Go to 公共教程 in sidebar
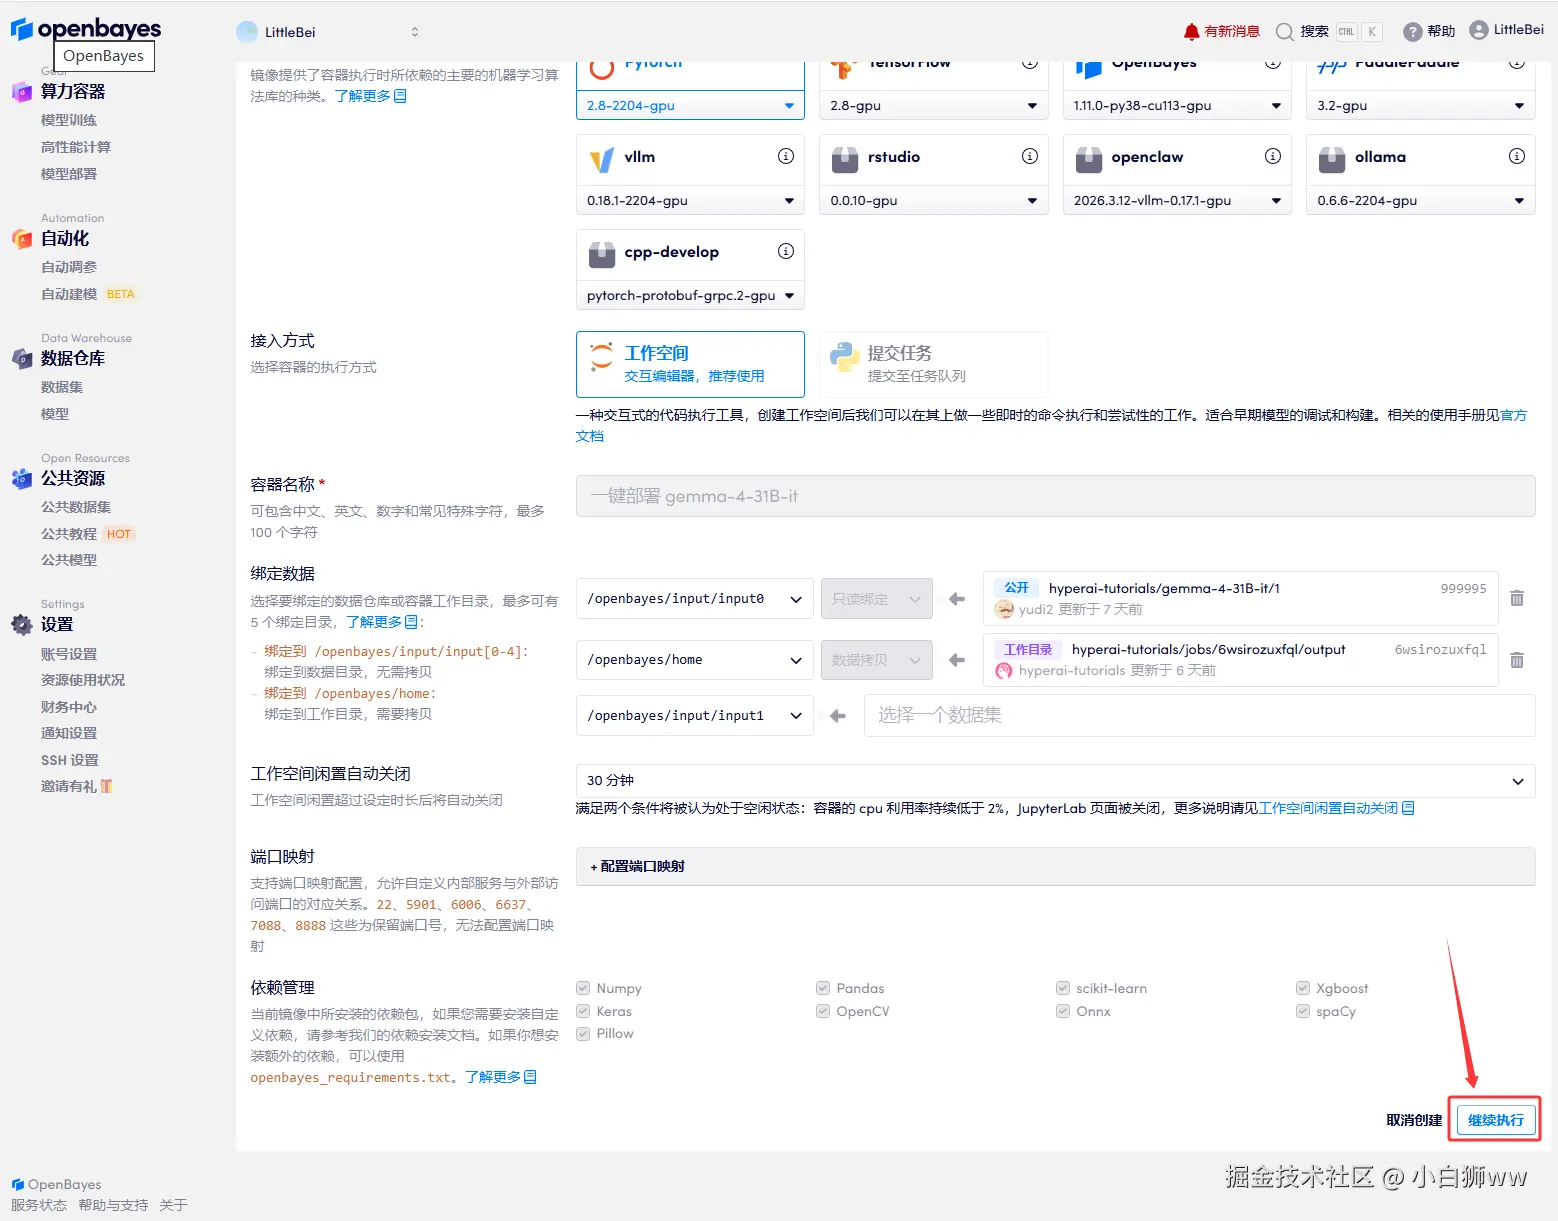The image size is (1558, 1221). pyautogui.click(x=69, y=534)
